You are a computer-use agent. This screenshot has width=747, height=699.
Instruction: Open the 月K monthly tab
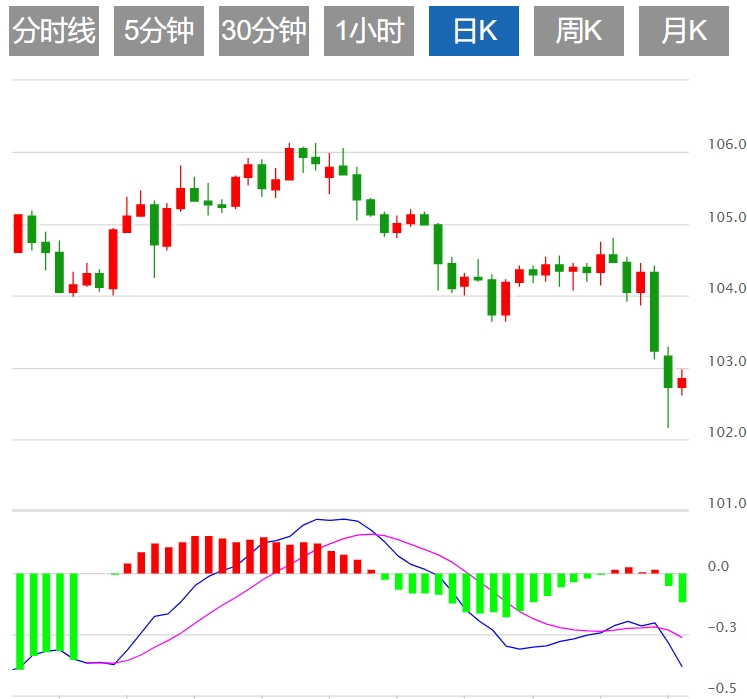pos(684,31)
